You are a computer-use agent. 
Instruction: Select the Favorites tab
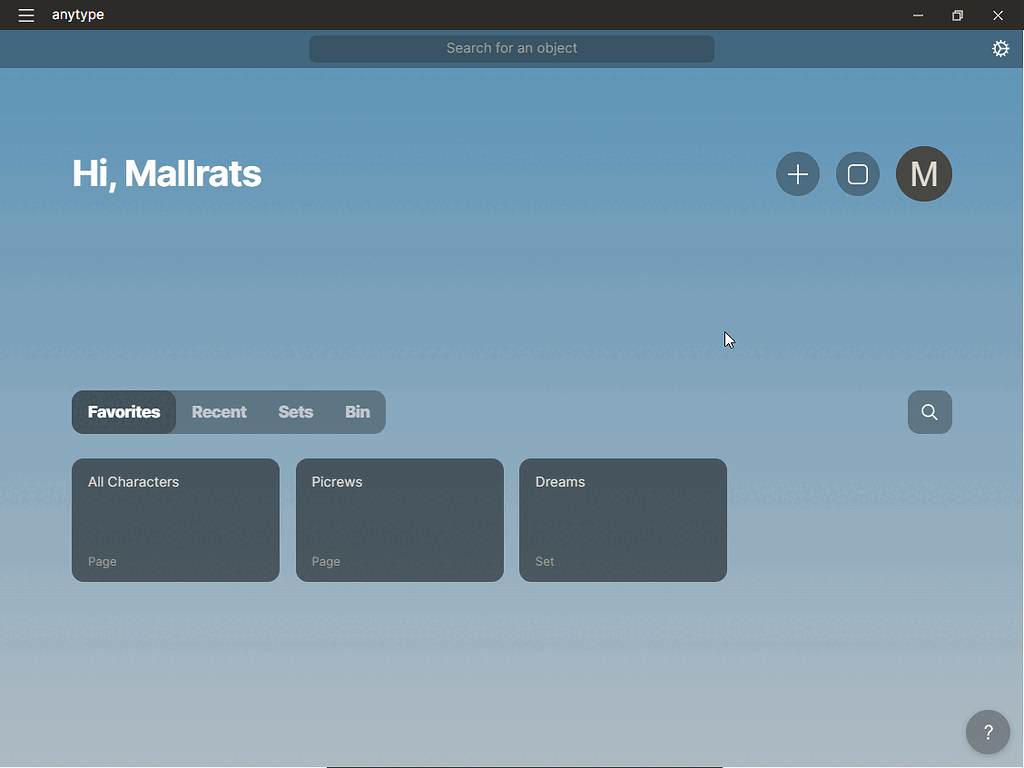124,412
